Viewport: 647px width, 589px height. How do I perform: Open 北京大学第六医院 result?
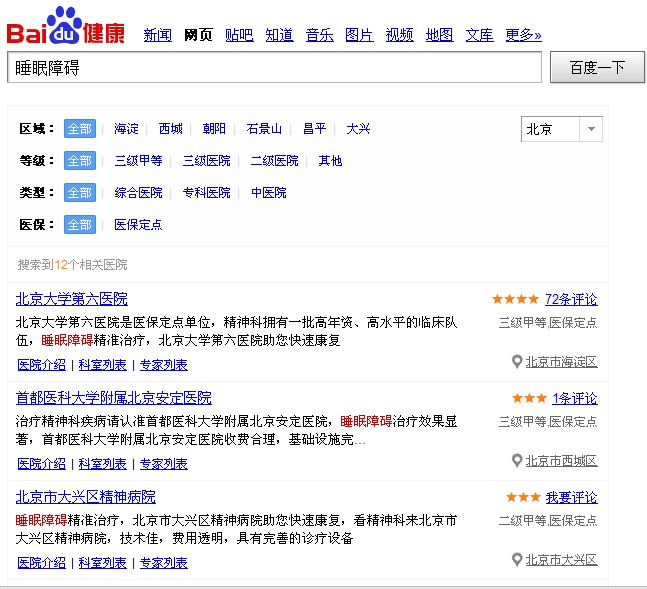tap(72, 299)
